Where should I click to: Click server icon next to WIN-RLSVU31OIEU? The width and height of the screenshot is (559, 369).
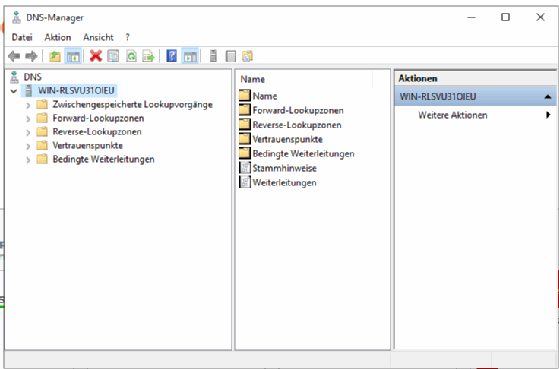coord(29,91)
